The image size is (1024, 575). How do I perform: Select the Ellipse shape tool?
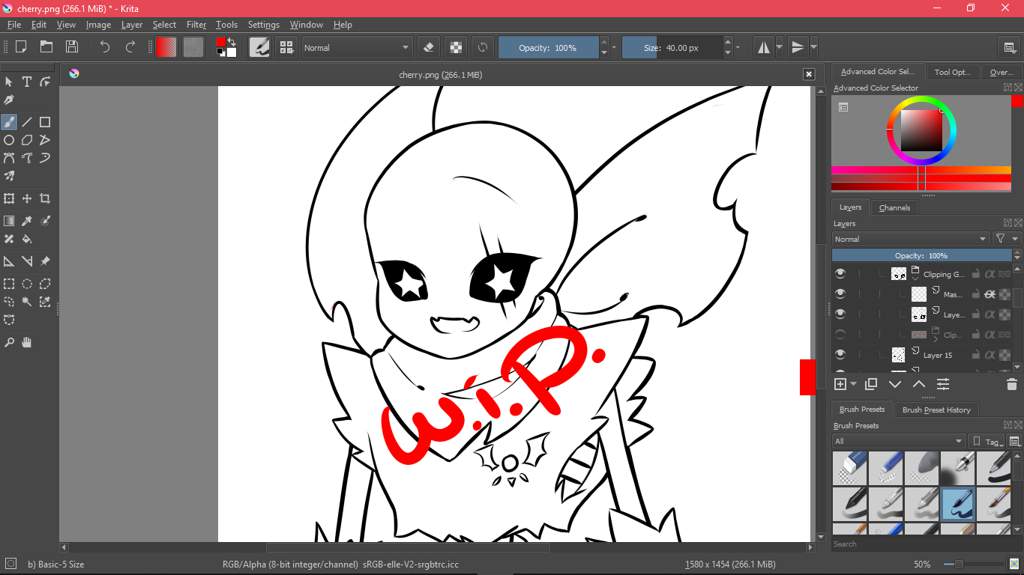tap(8, 140)
